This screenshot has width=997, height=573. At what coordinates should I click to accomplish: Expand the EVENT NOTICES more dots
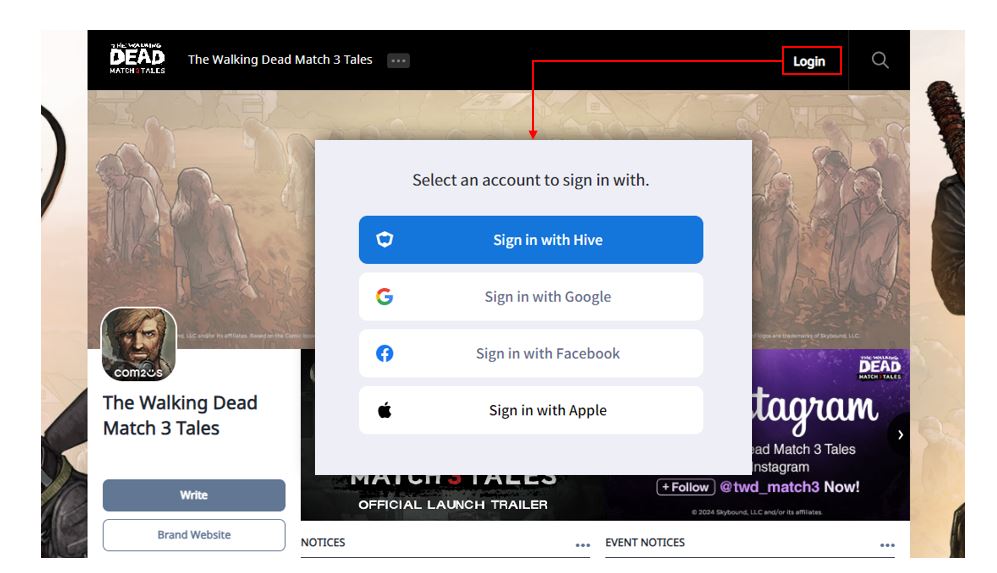click(887, 545)
